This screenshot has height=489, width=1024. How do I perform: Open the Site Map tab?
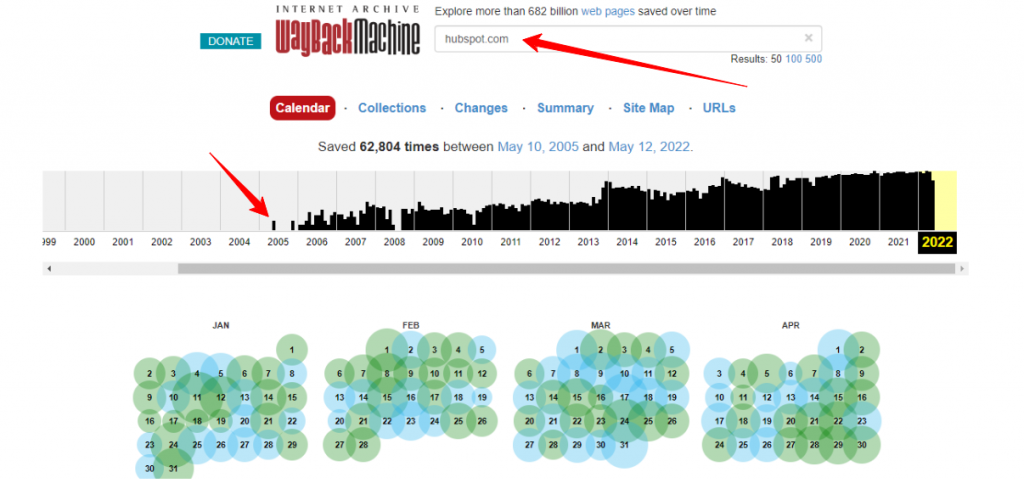648,108
